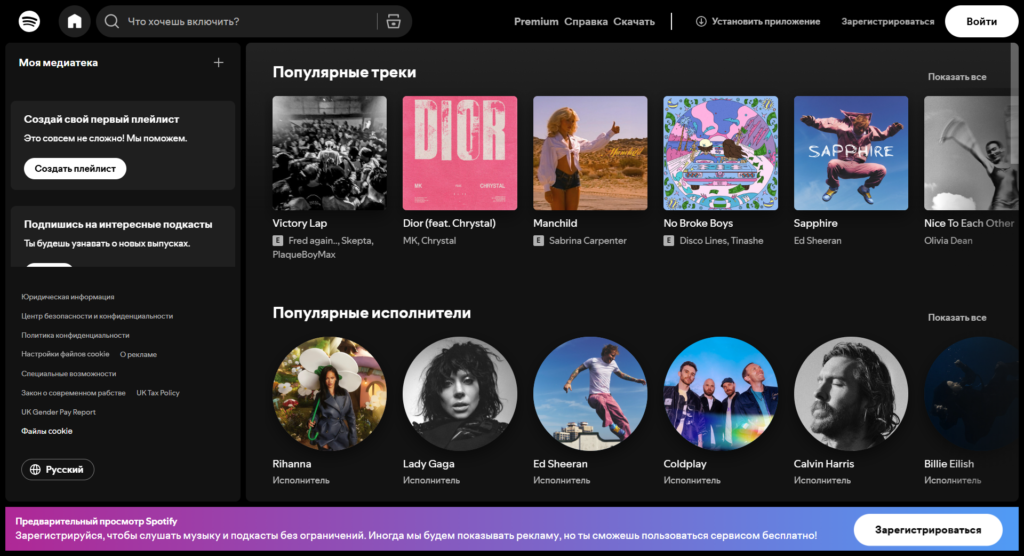Open Calvin Harris artist photo

tap(851, 393)
